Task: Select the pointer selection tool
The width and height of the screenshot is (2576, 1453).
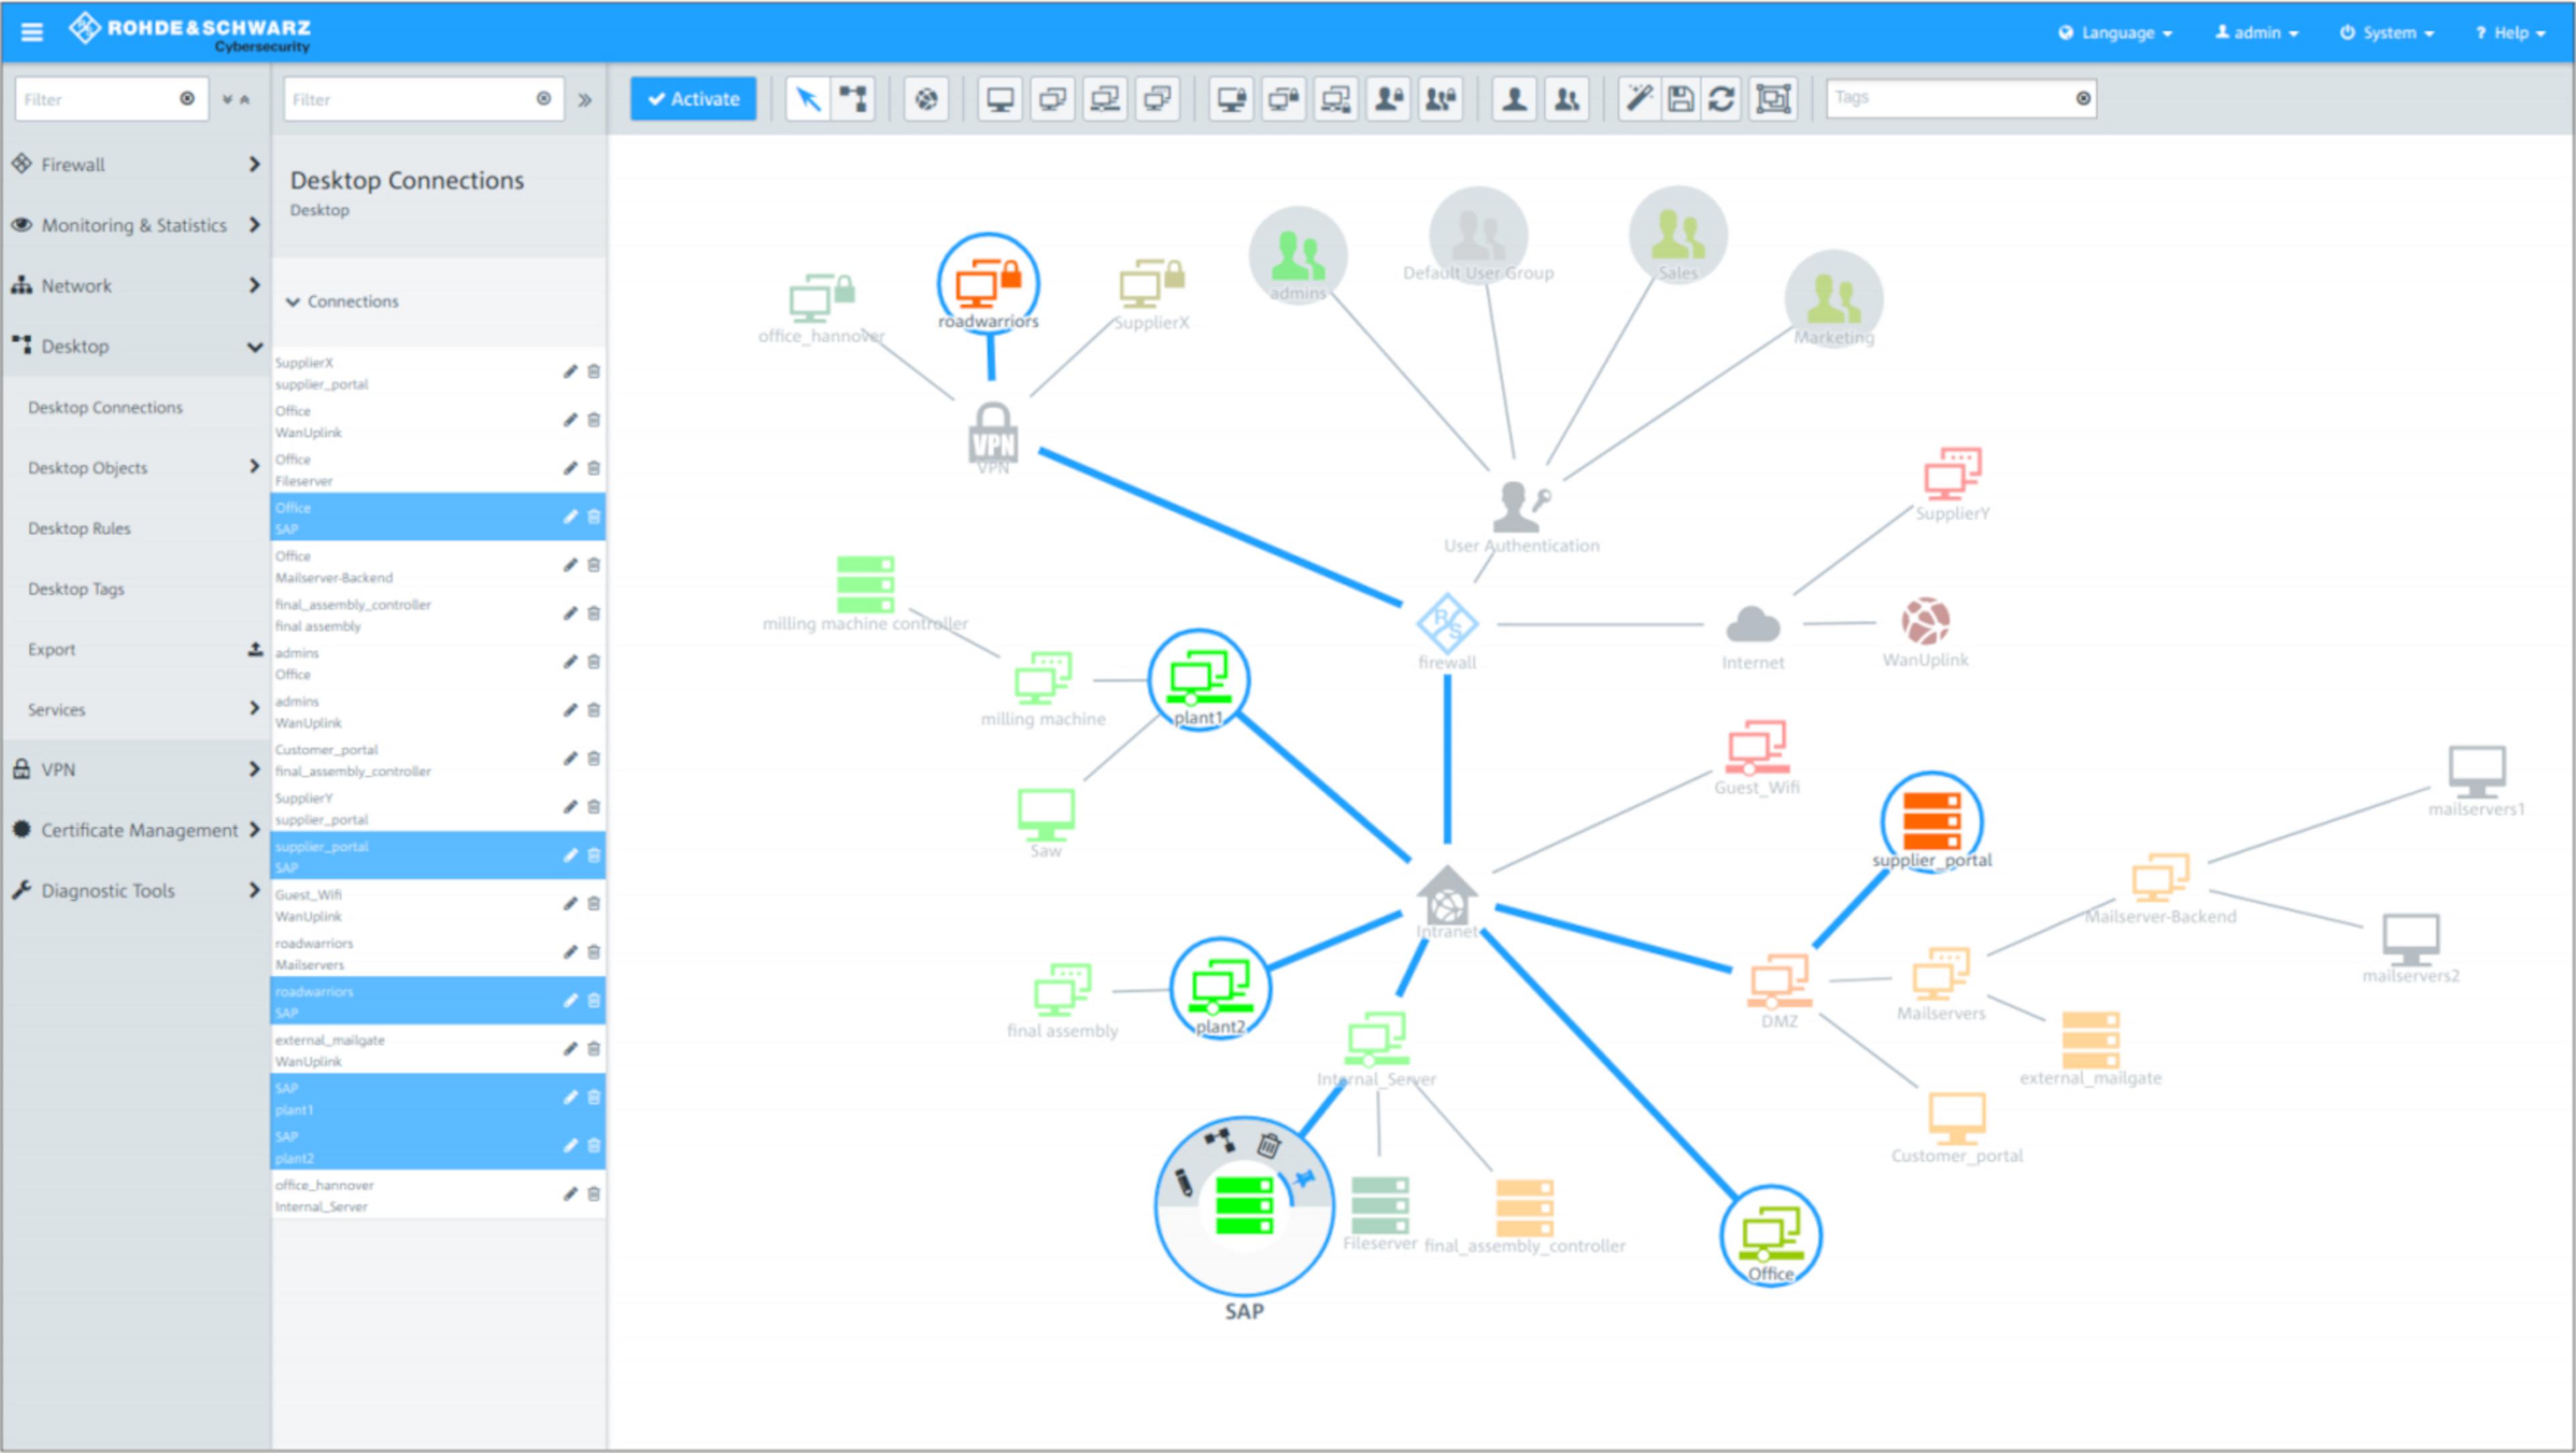Action: pos(807,99)
